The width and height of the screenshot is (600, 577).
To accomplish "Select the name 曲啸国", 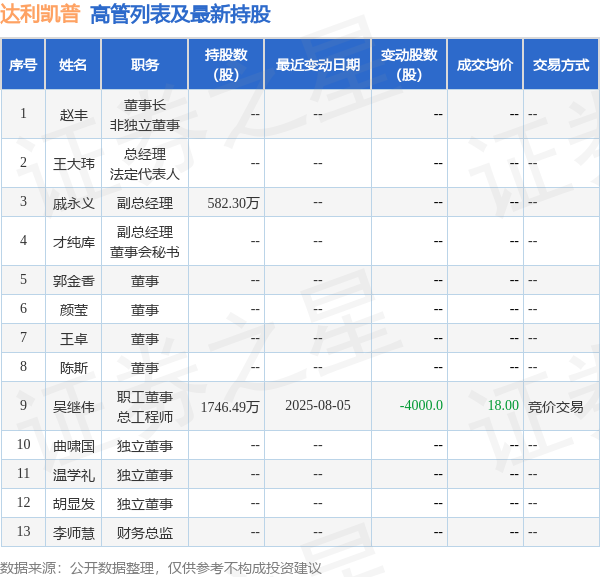I will click(x=73, y=446).
